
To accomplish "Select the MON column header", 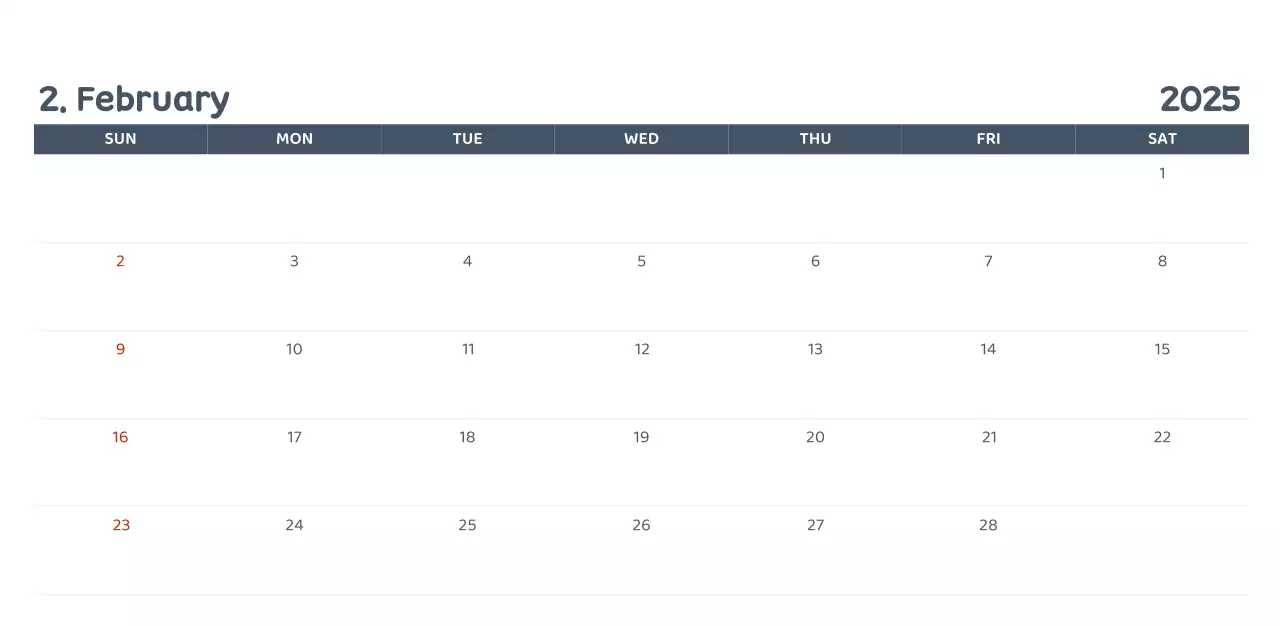I will tap(294, 139).
